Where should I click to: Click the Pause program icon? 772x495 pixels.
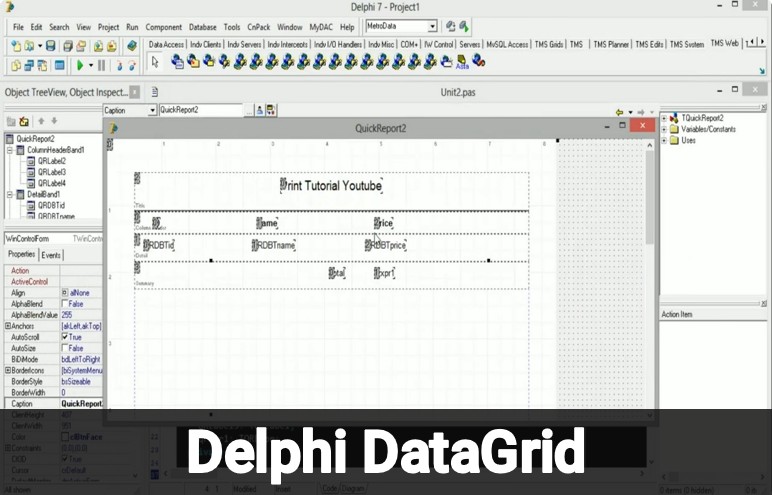click(101, 65)
